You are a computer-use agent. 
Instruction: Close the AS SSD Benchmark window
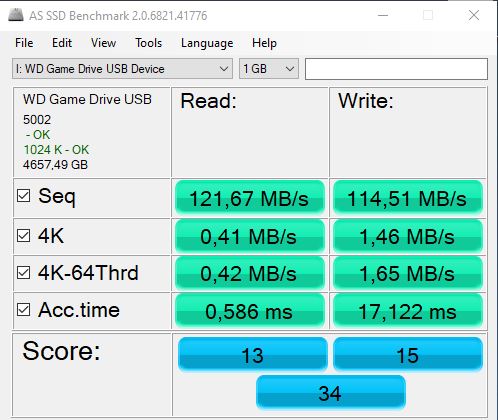[474, 15]
